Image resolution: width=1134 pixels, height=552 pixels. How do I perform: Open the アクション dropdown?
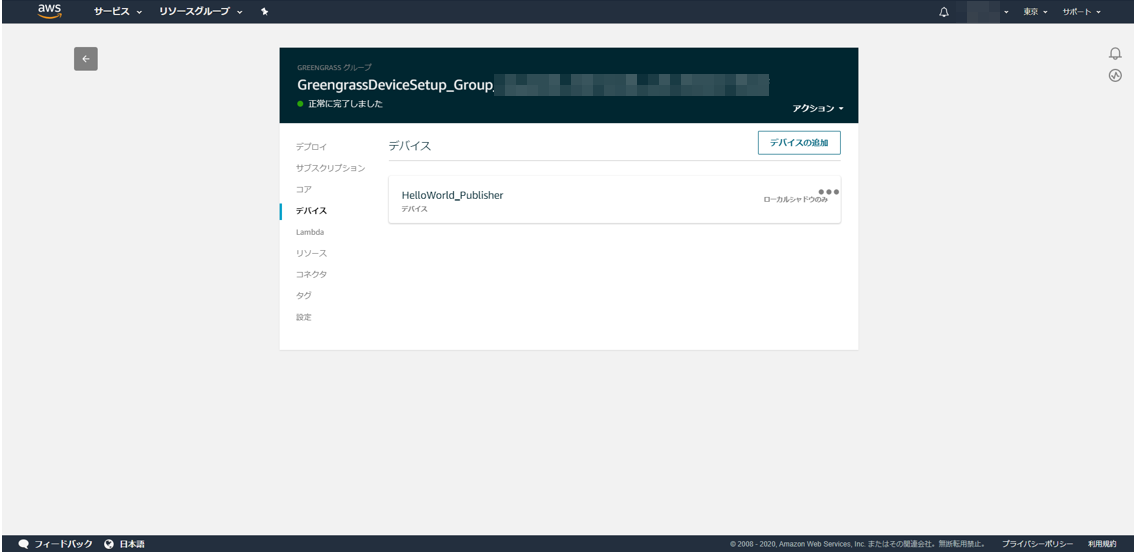pos(818,109)
